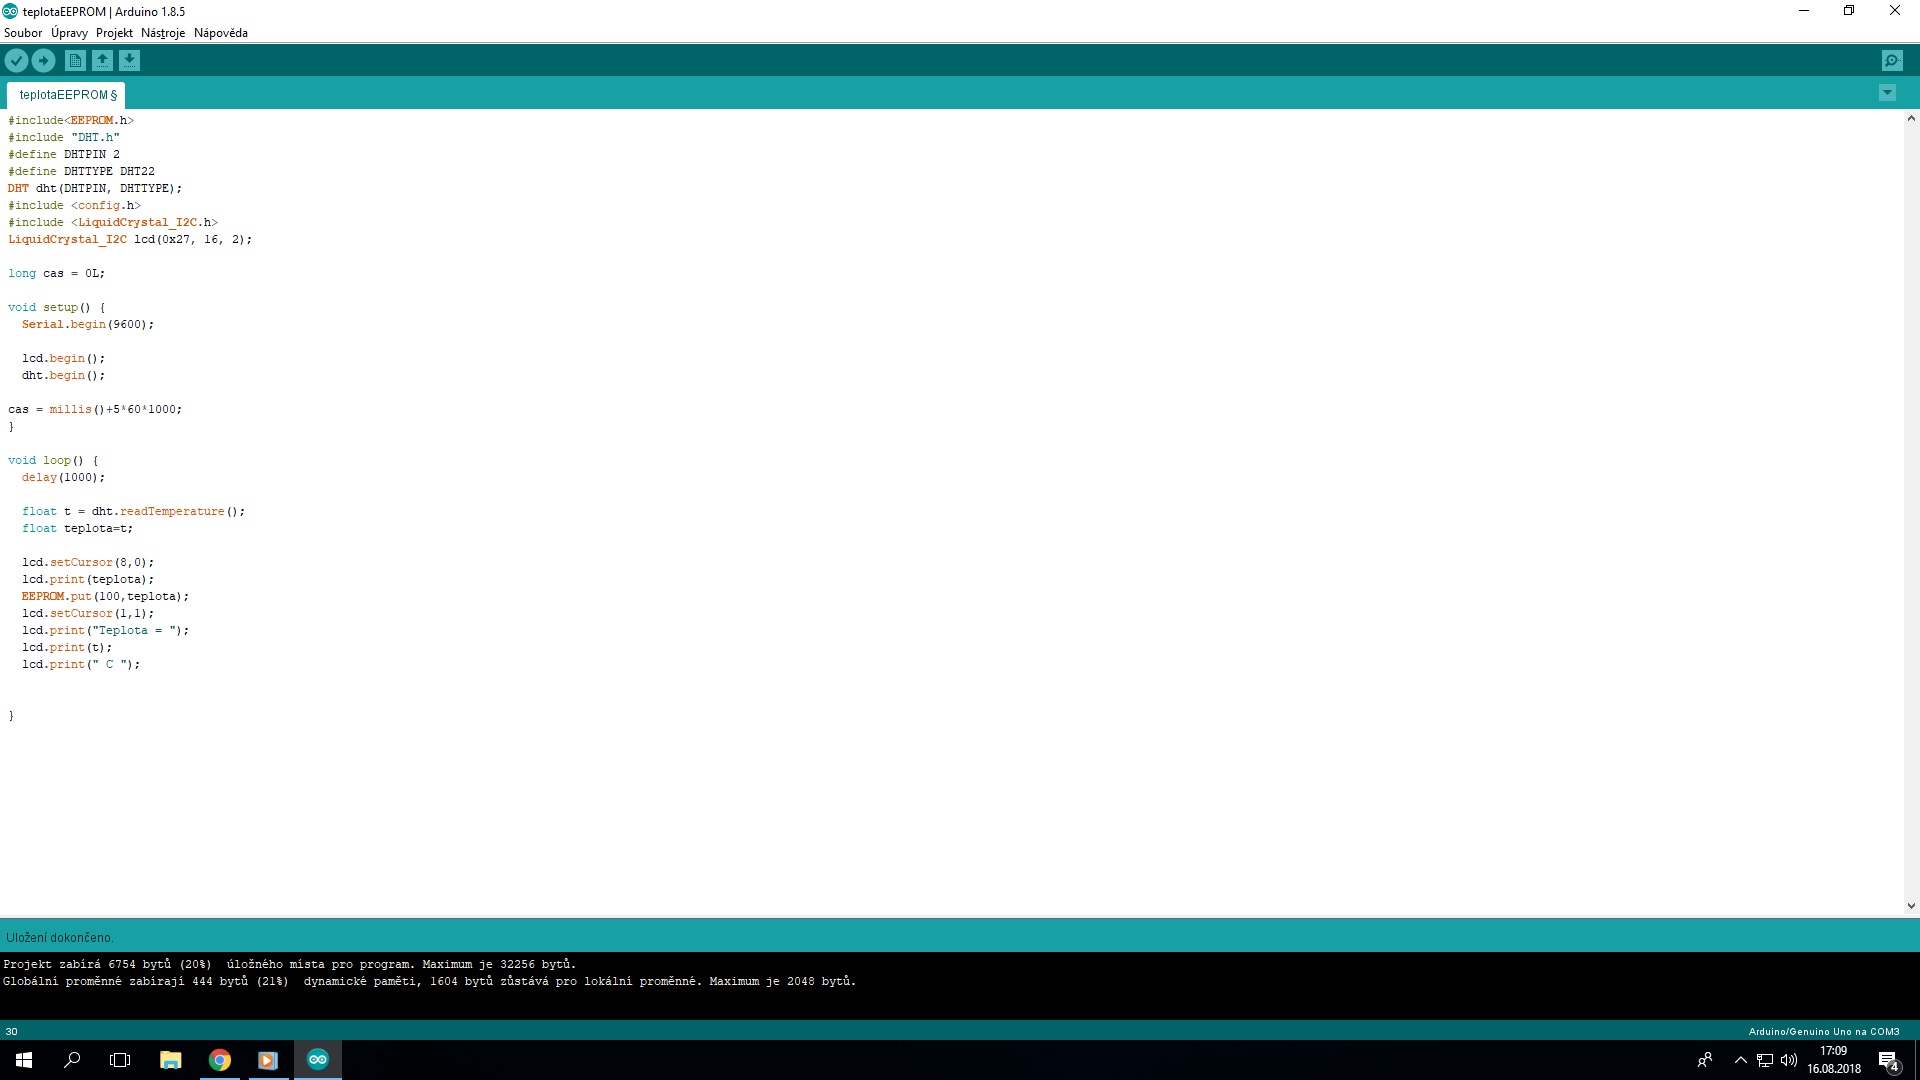The height and width of the screenshot is (1080, 1920).
Task: Select the teplotaEEPROM sketch tab
Action: click(67, 95)
